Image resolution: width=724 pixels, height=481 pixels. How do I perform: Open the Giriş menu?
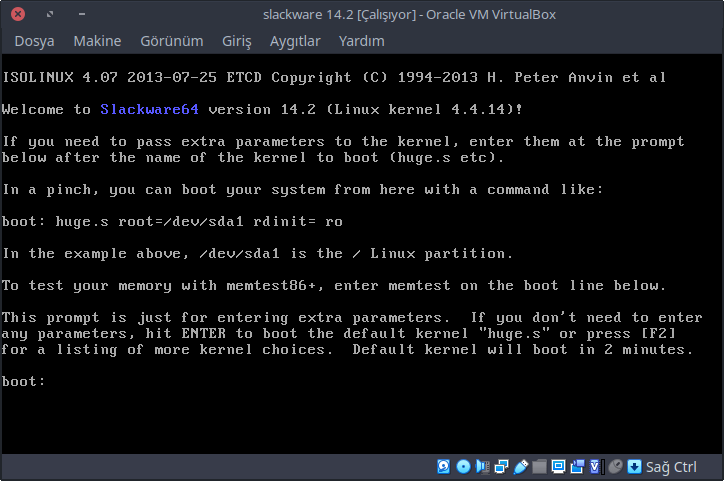[237, 41]
